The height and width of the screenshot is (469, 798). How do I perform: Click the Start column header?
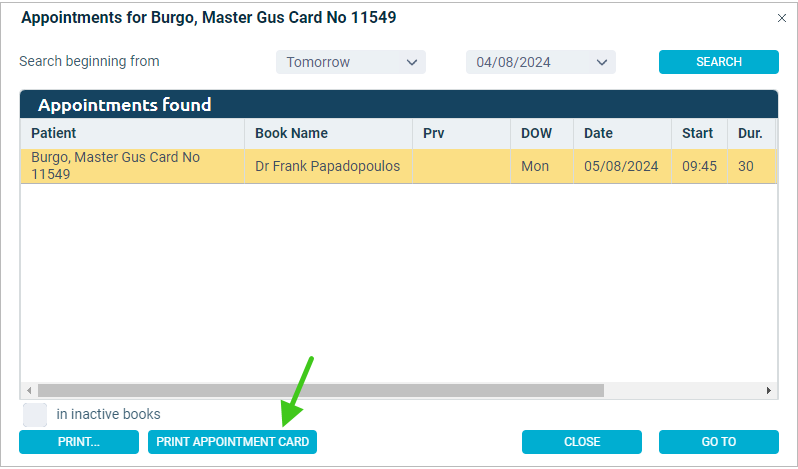(699, 133)
